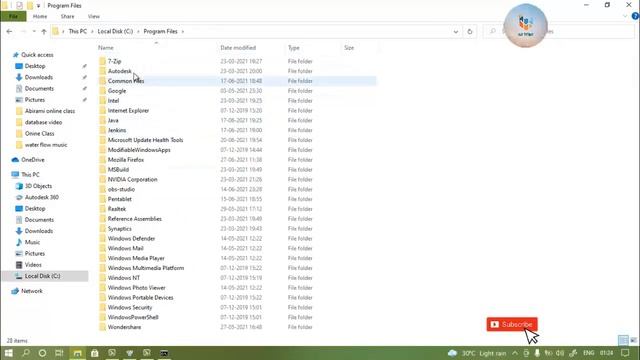The height and width of the screenshot is (360, 640).
Task: Open recent locations dropdown arrow
Action: [x=34, y=31]
